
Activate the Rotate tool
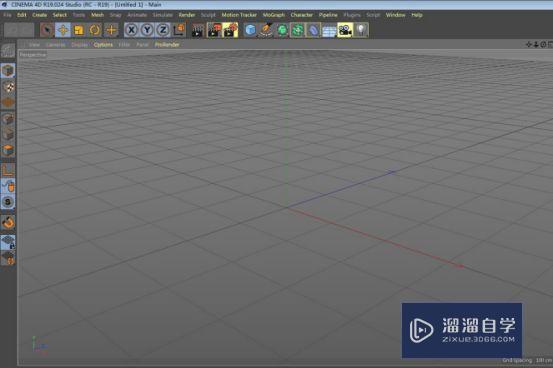(x=95, y=30)
